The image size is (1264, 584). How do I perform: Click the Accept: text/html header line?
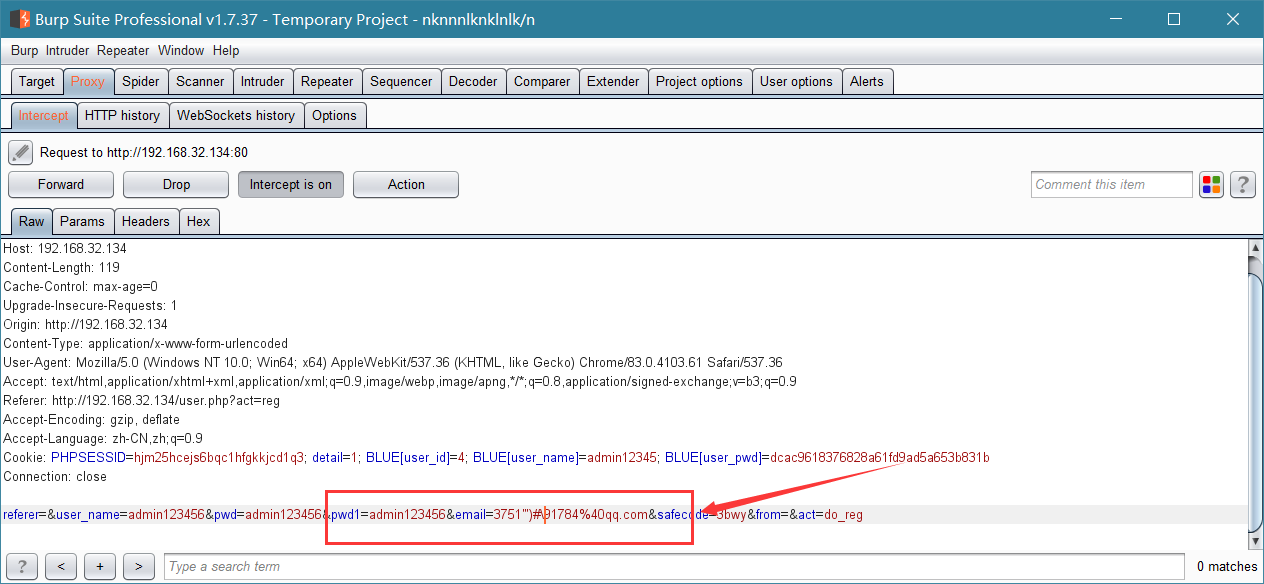400,381
